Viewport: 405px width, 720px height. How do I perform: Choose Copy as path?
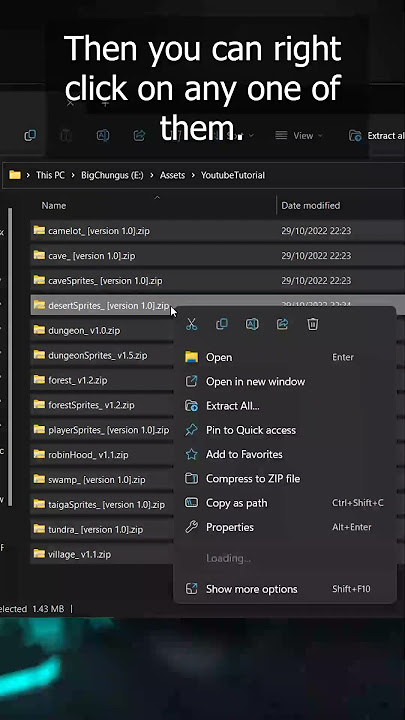(x=285, y=503)
